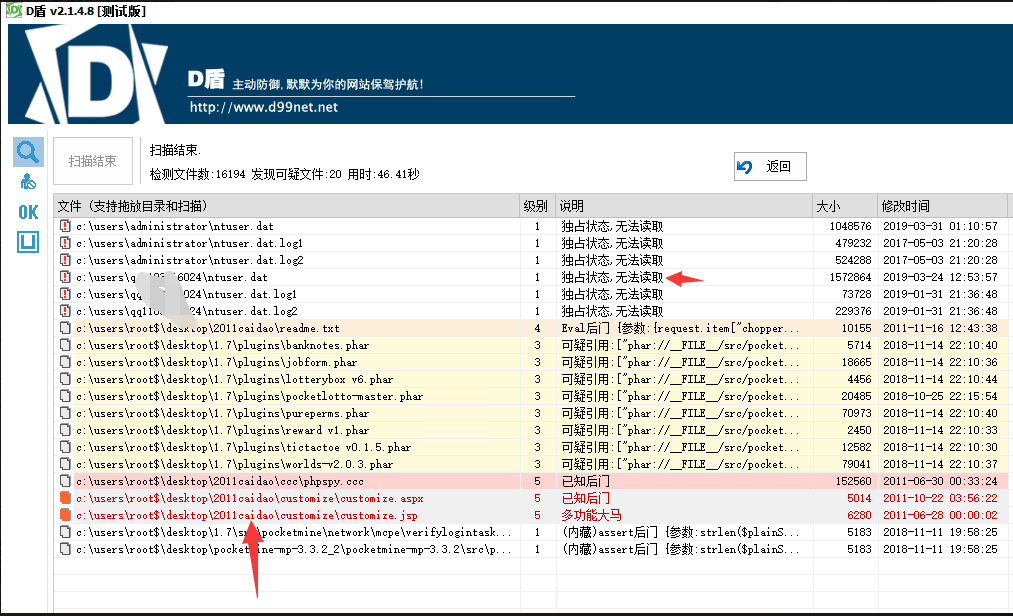The width and height of the screenshot is (1013, 616).
Task: Click the 说明 column header
Action: (x=571, y=206)
